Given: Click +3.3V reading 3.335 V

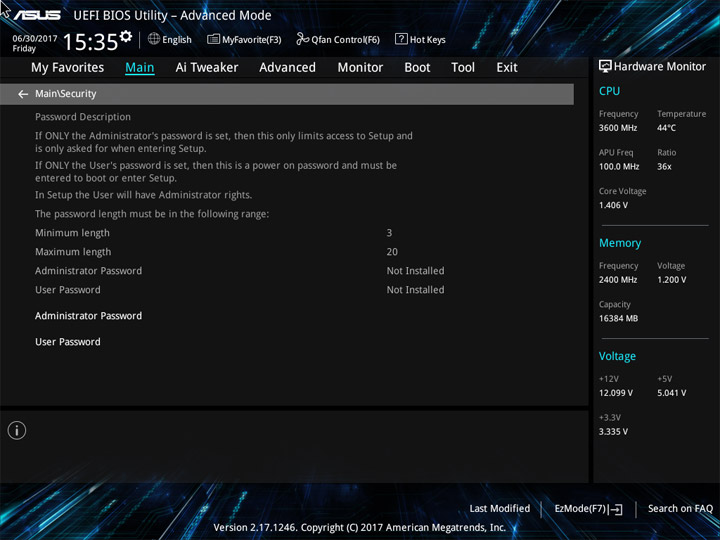Looking at the screenshot, I should (613, 432).
